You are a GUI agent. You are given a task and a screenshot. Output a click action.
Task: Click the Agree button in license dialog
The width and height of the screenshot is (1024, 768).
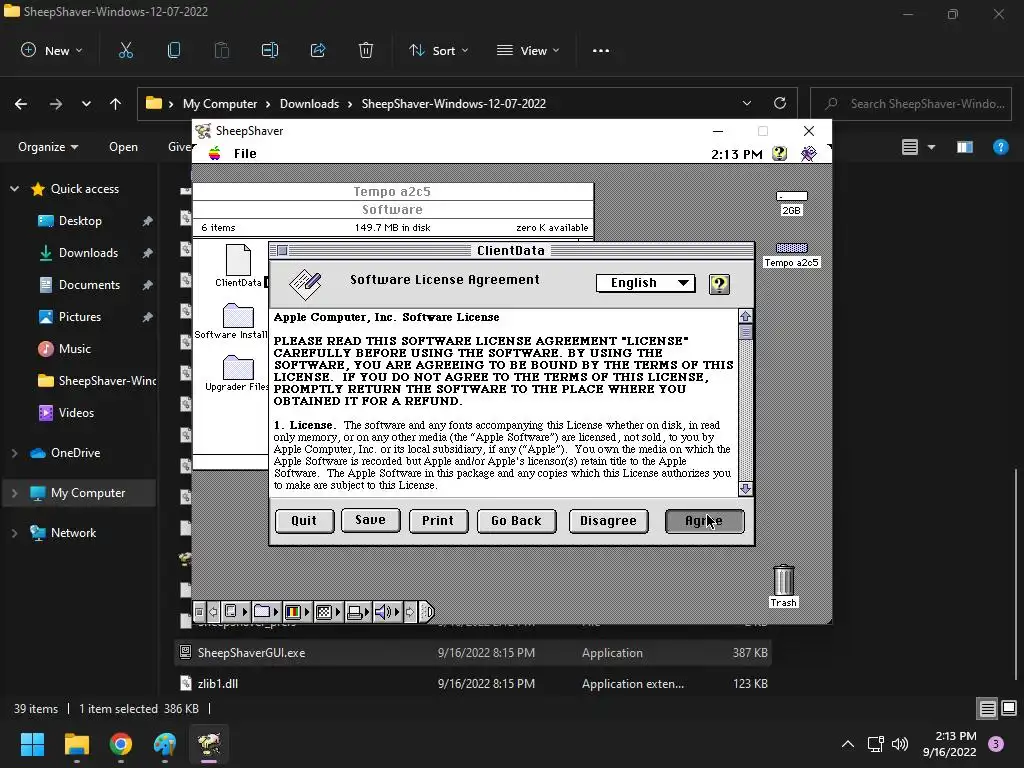[x=704, y=520]
